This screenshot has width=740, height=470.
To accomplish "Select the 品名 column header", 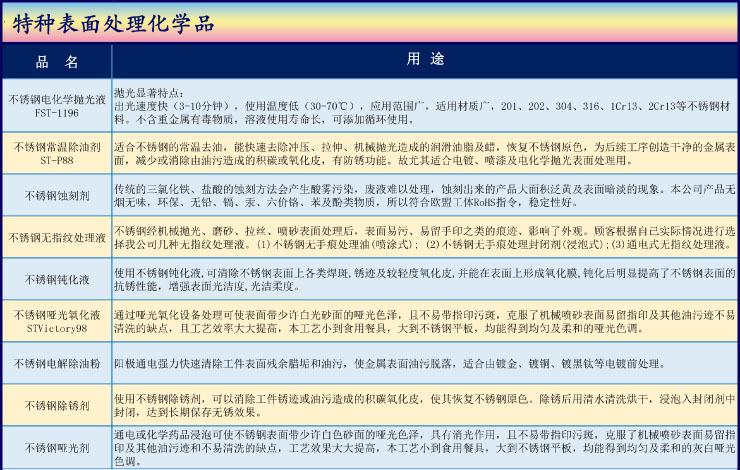I will tap(56, 62).
